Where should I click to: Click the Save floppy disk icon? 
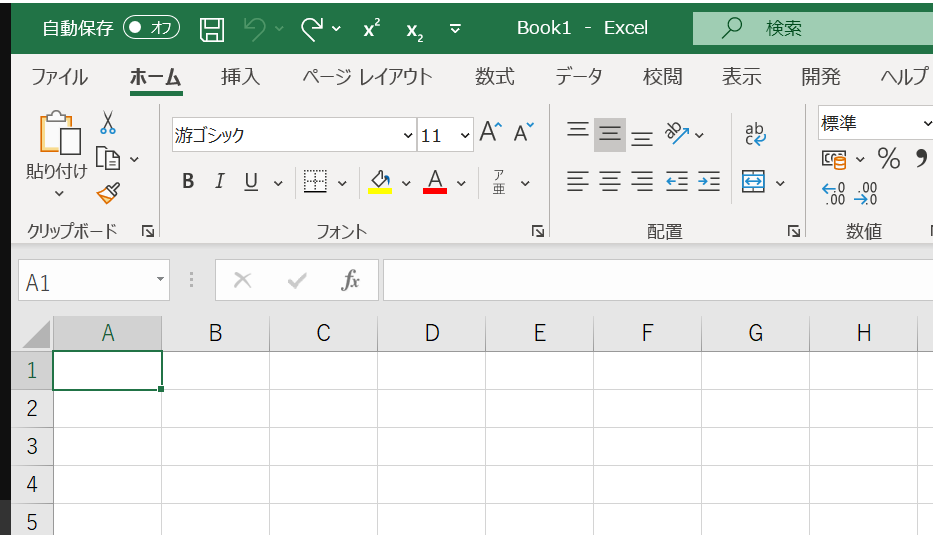(x=211, y=29)
